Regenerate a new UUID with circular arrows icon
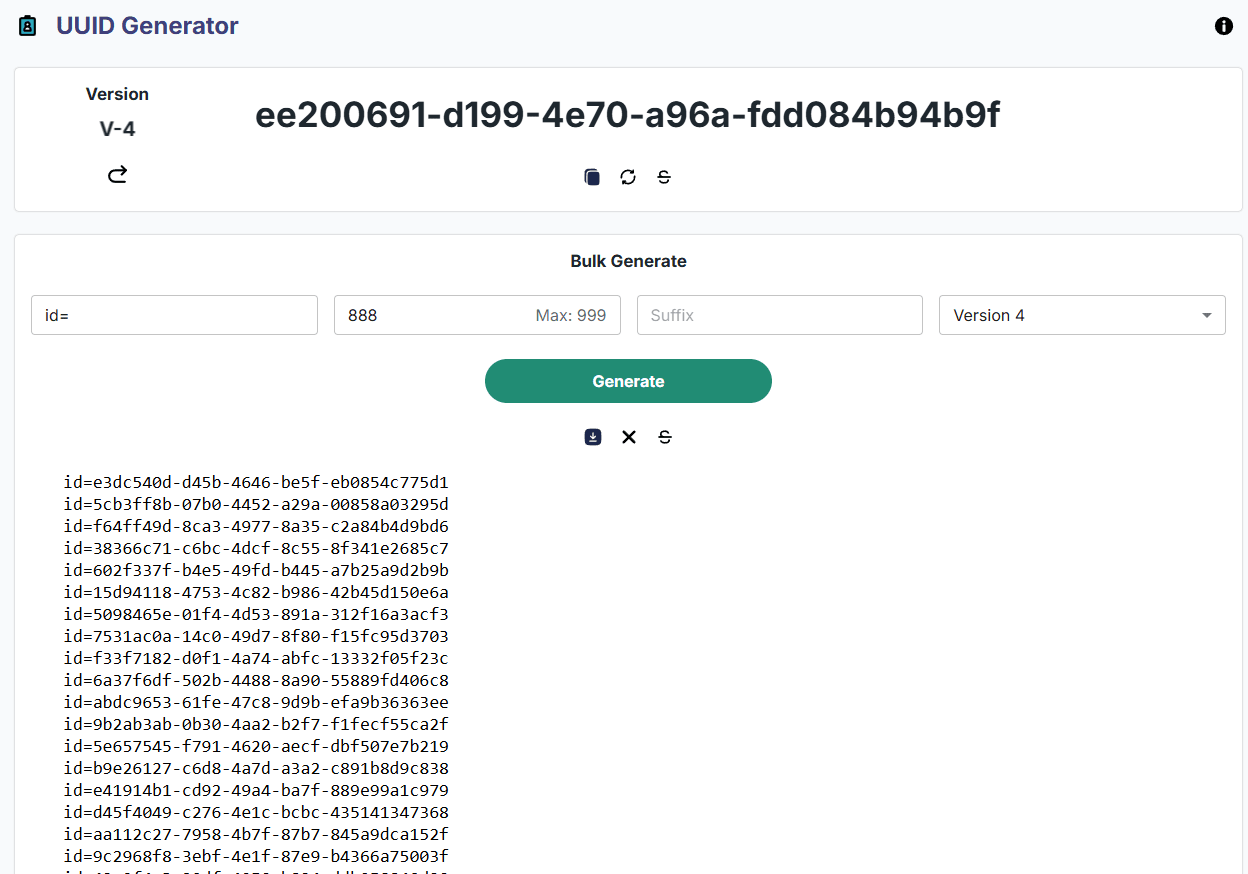1248x874 pixels. click(x=628, y=176)
